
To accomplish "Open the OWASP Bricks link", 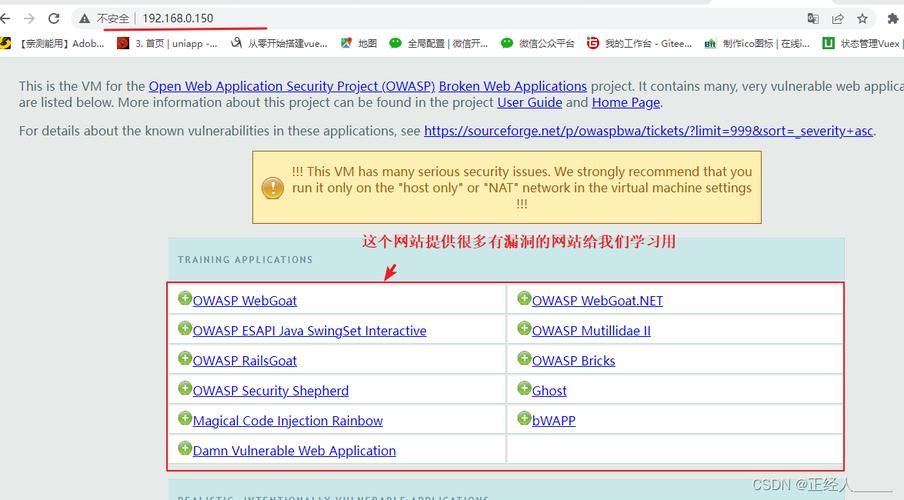I will (573, 361).
